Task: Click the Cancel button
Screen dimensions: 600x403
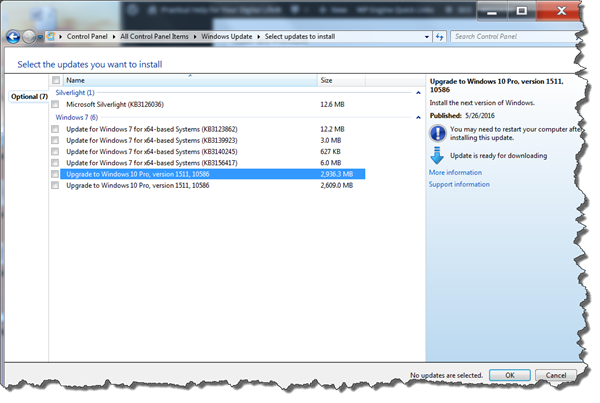Action: tap(556, 375)
